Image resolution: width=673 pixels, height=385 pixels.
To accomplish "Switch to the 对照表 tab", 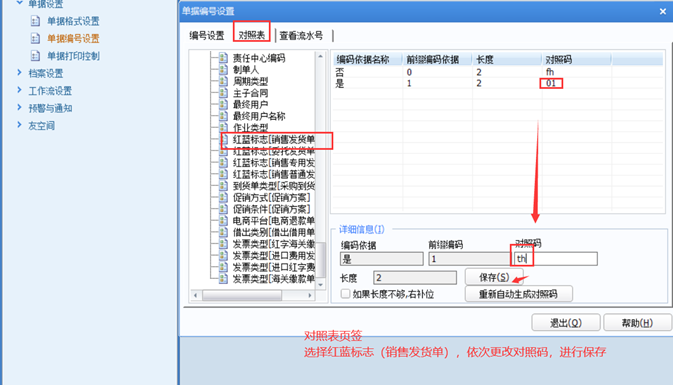I will point(252,35).
